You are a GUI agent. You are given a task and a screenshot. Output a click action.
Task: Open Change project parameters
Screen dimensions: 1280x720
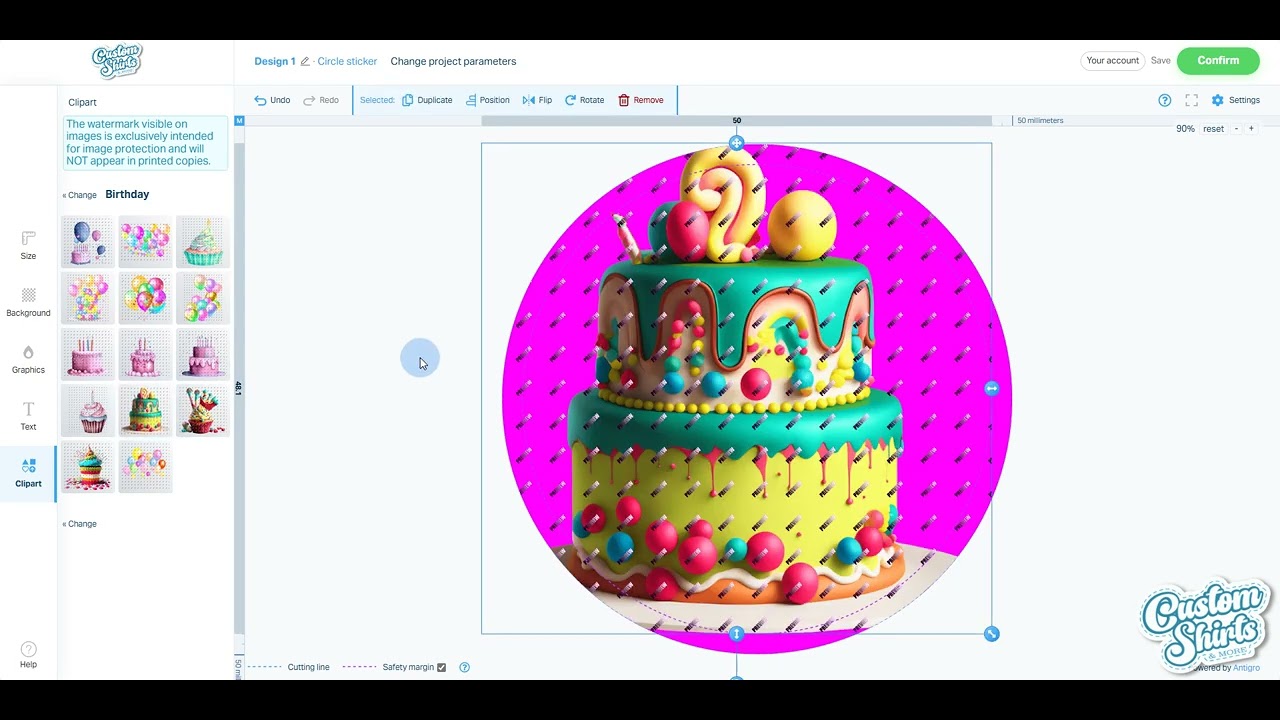pyautogui.click(x=453, y=62)
